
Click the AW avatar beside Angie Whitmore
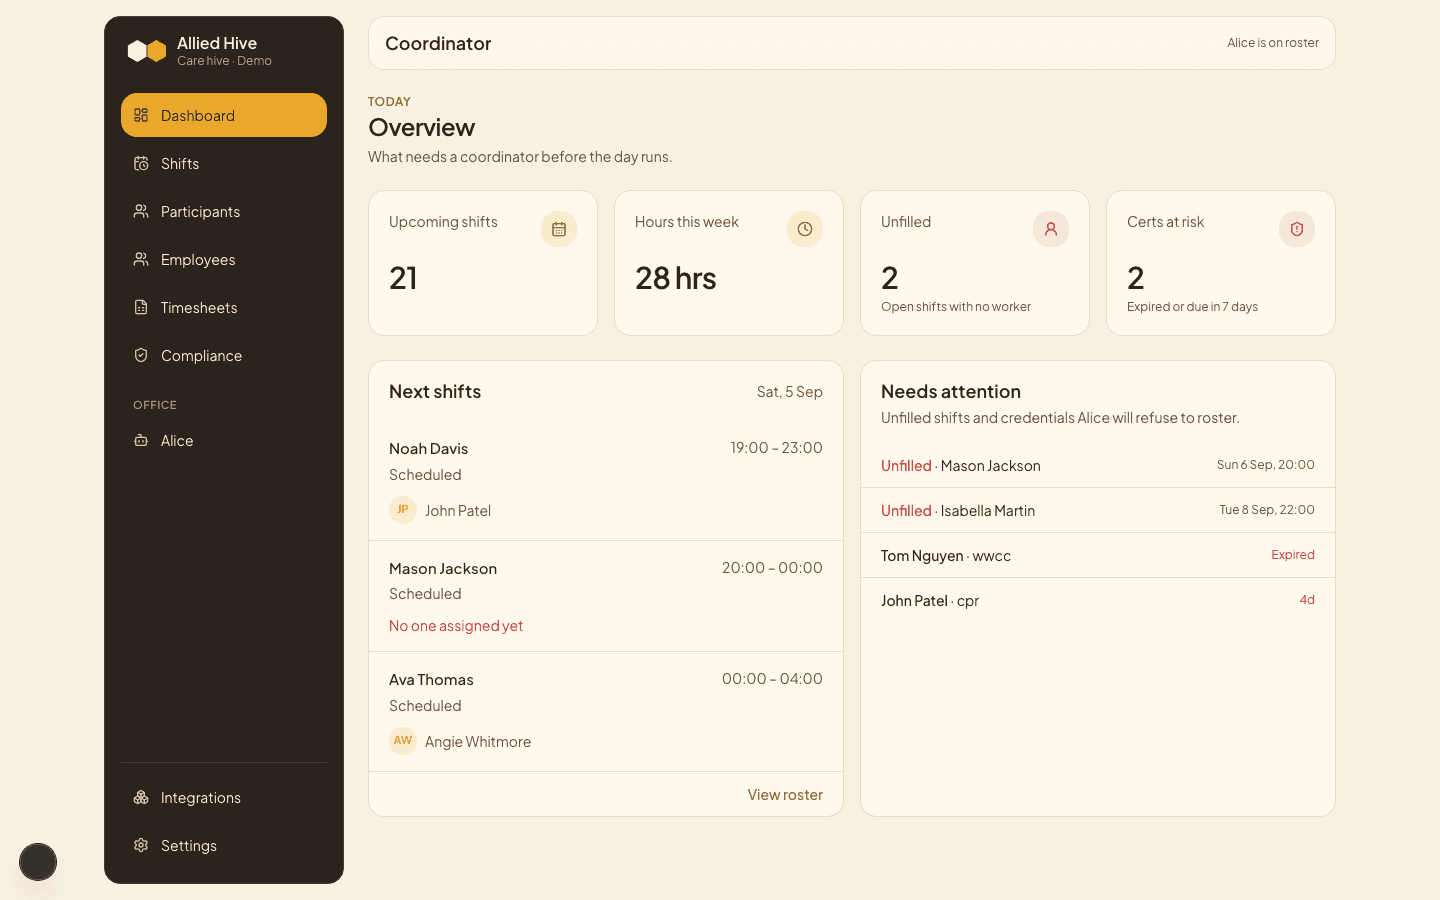(x=403, y=741)
